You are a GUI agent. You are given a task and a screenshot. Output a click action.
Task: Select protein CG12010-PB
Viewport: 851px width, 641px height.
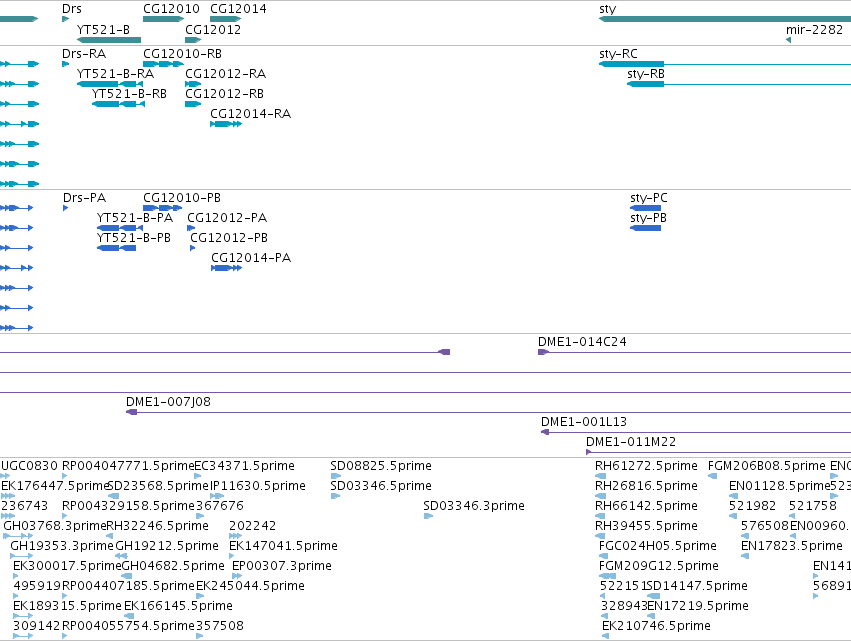pyautogui.click(x=163, y=208)
